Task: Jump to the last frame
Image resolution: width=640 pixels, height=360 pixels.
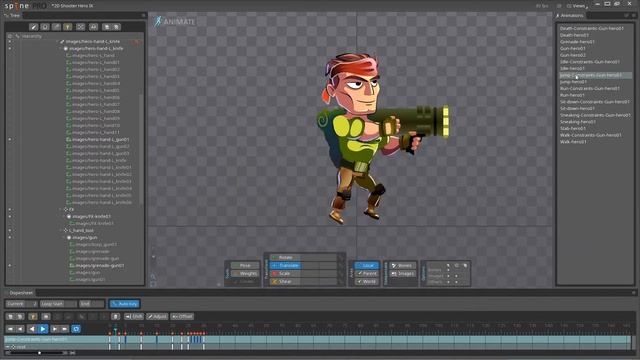Action: [64, 329]
